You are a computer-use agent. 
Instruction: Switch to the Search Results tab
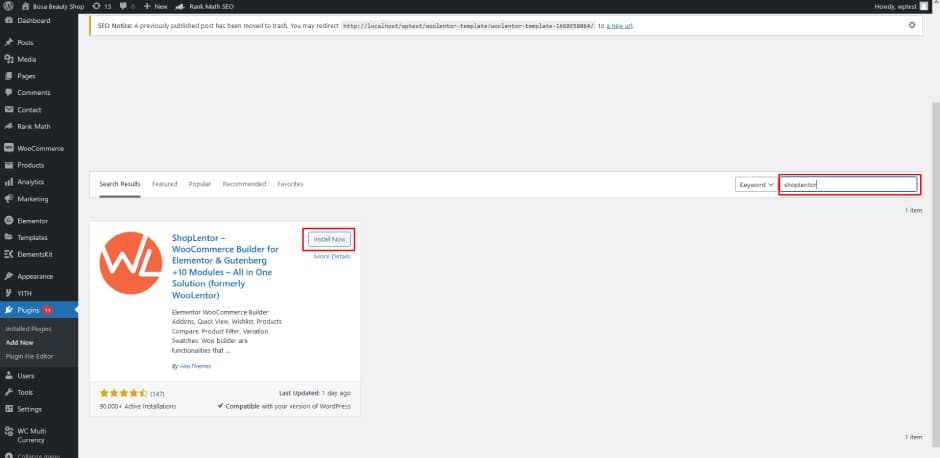click(120, 184)
